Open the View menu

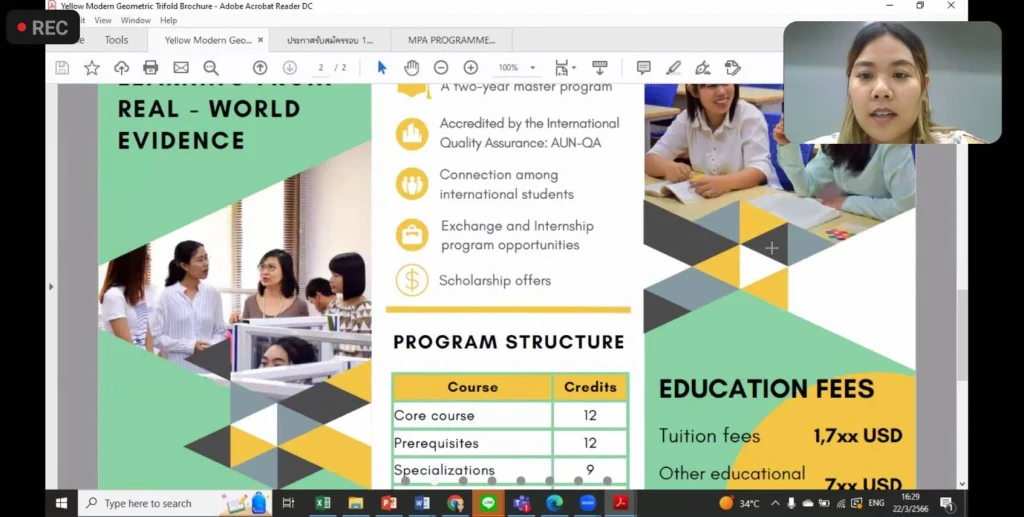tap(103, 20)
